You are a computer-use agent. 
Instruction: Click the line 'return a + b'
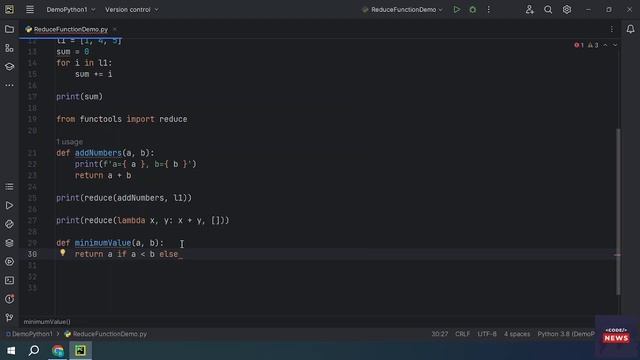(103, 176)
